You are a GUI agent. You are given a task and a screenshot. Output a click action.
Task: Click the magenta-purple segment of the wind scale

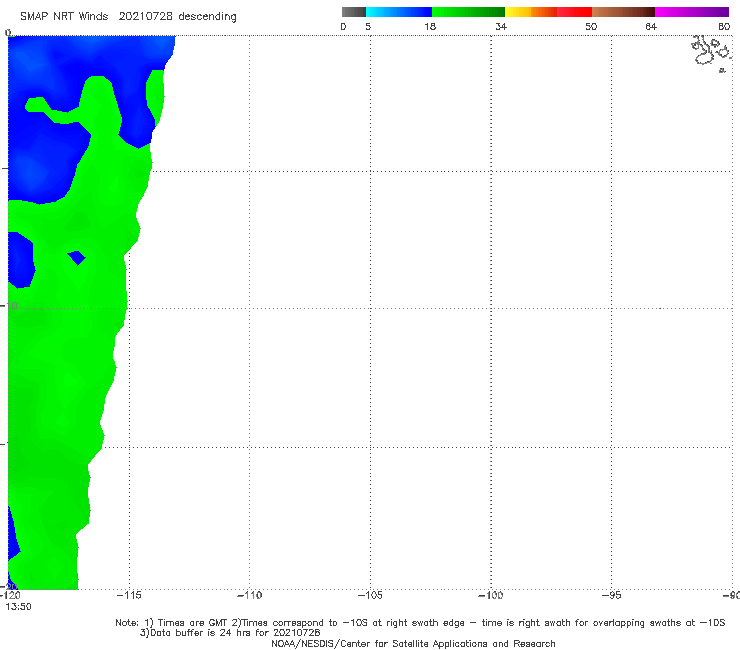point(692,12)
